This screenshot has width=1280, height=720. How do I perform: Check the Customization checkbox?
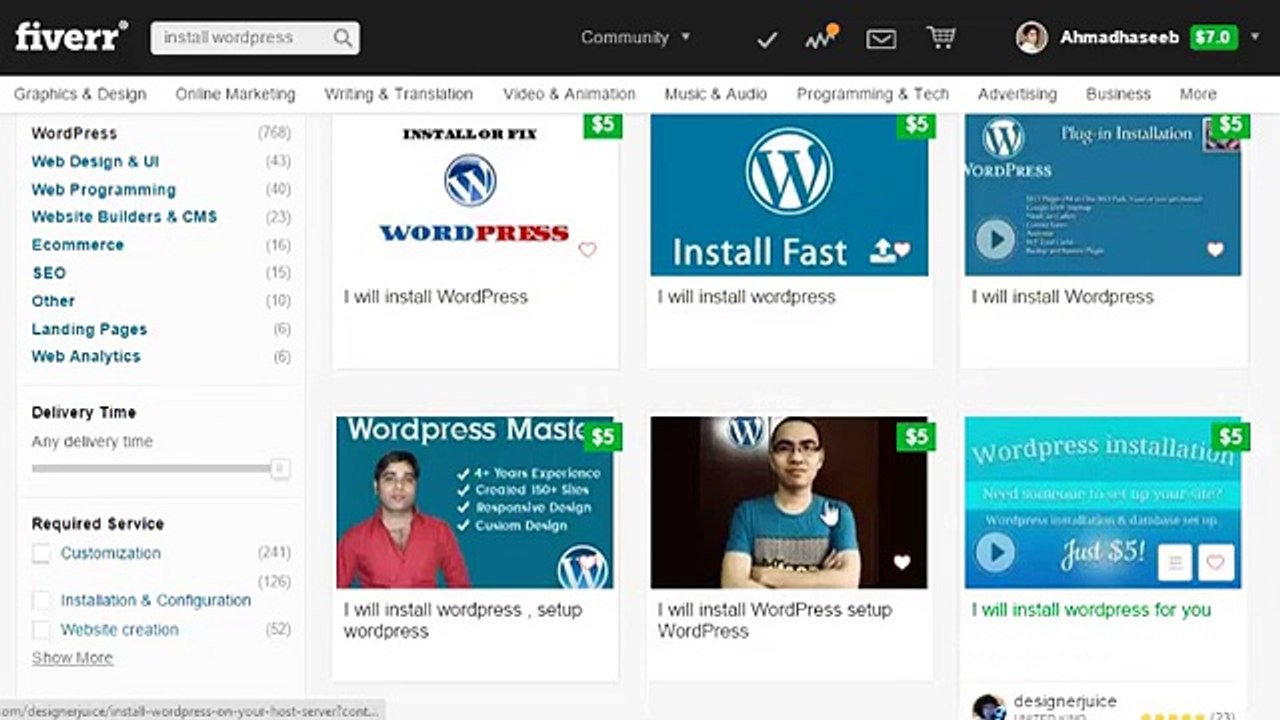41,554
